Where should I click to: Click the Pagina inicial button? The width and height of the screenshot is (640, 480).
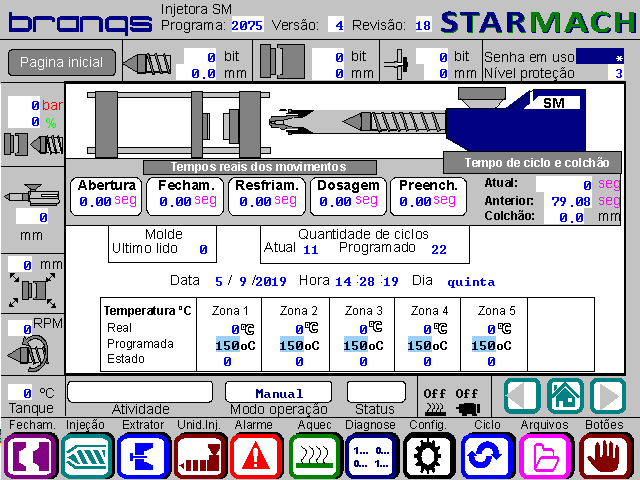pos(62,62)
